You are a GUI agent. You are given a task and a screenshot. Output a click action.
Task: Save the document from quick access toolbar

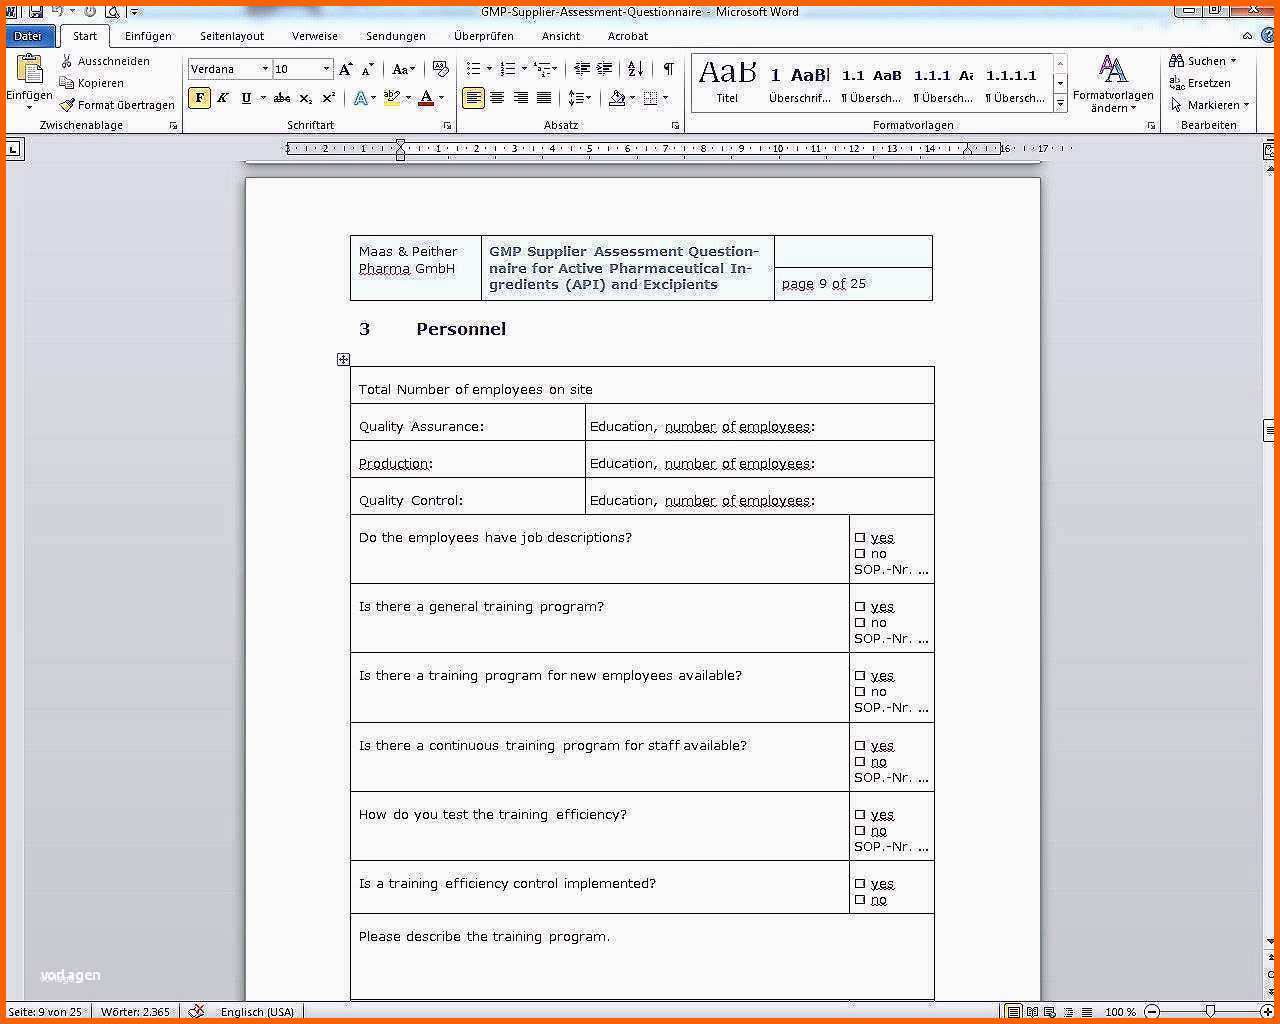point(35,12)
